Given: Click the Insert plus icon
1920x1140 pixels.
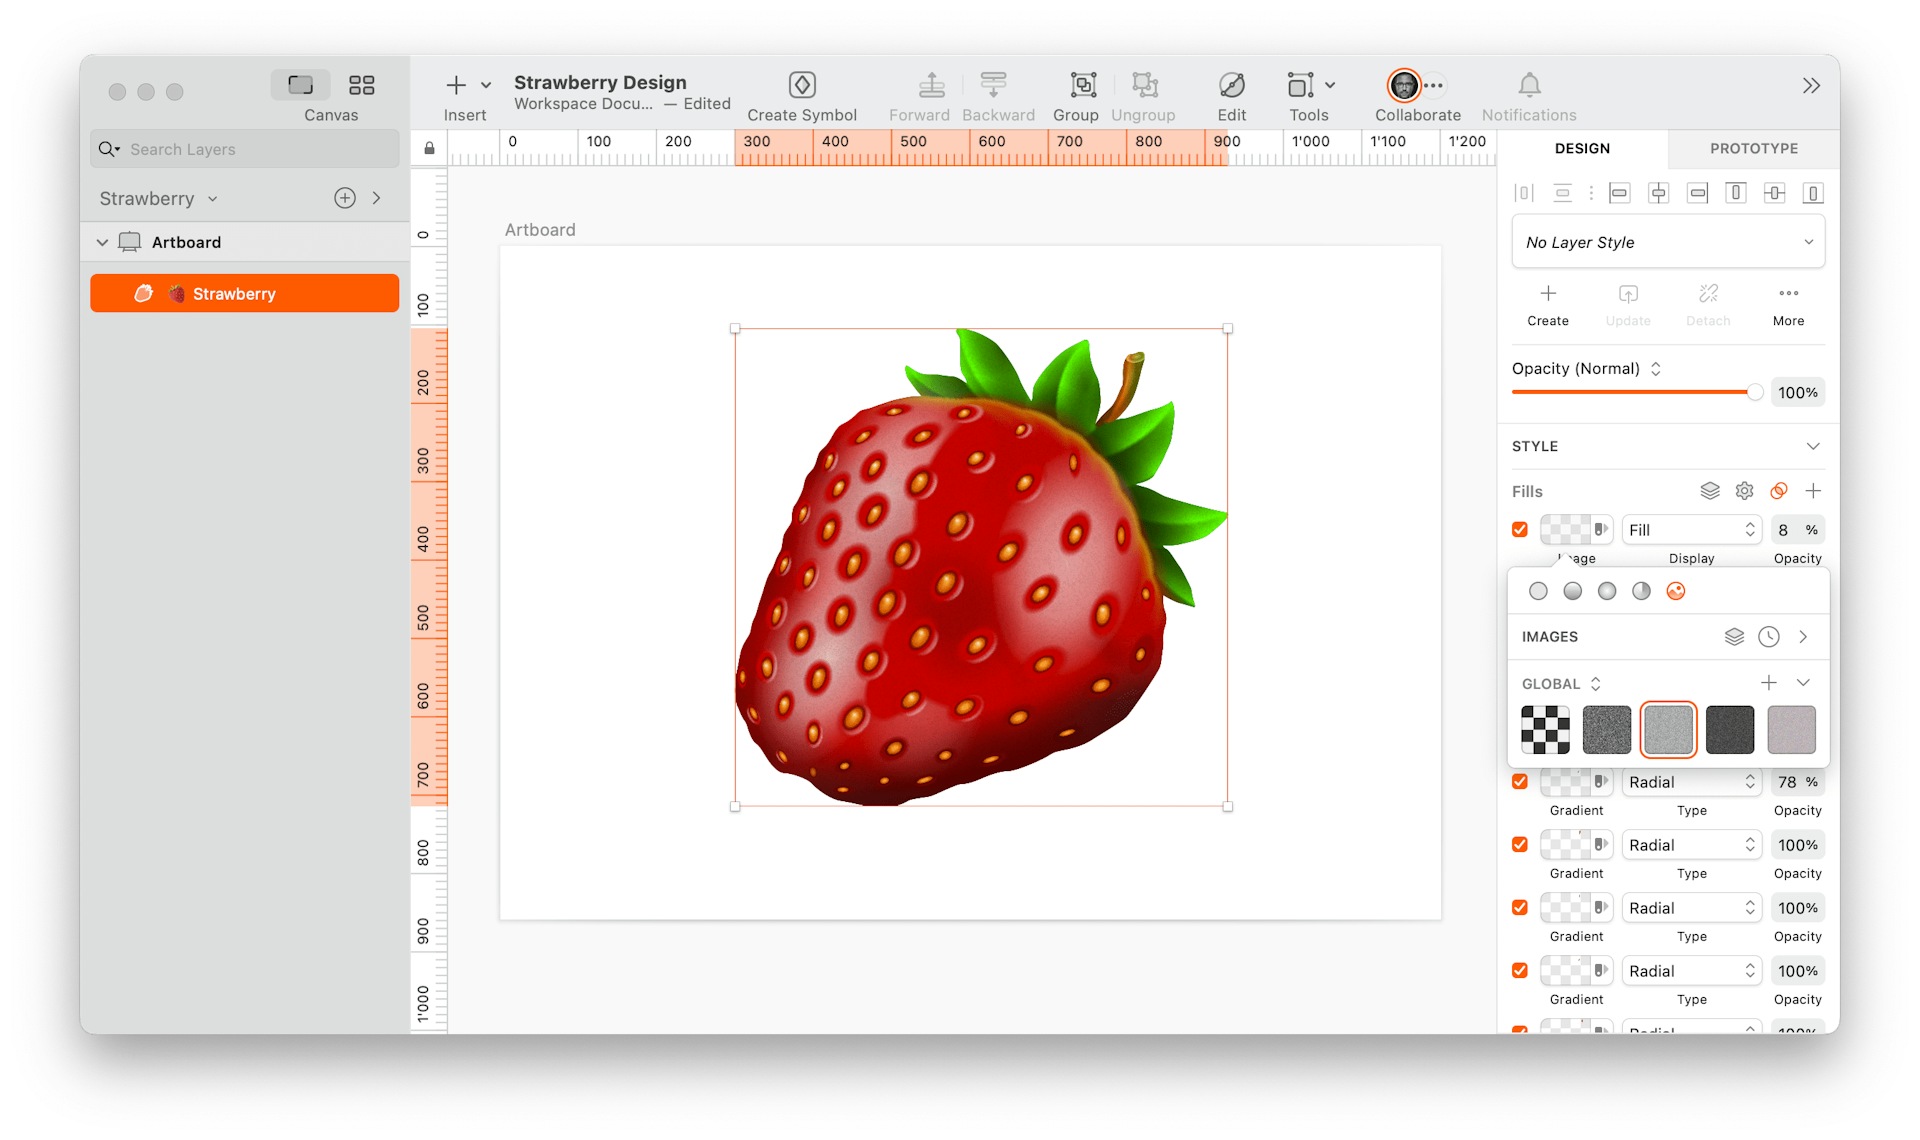Looking at the screenshot, I should [455, 85].
